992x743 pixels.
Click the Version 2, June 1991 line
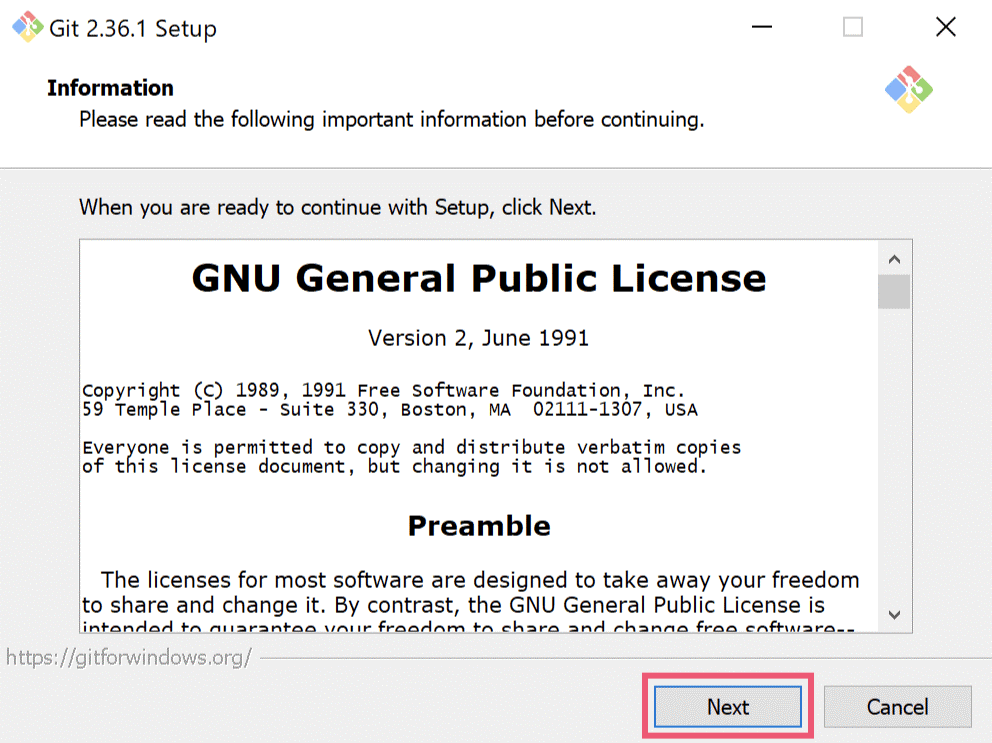coord(478,338)
